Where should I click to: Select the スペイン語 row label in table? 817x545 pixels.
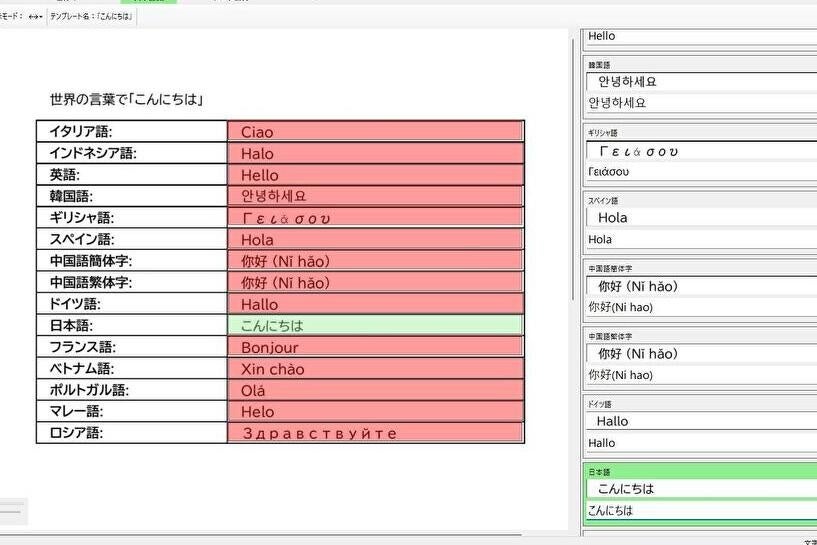(82, 239)
